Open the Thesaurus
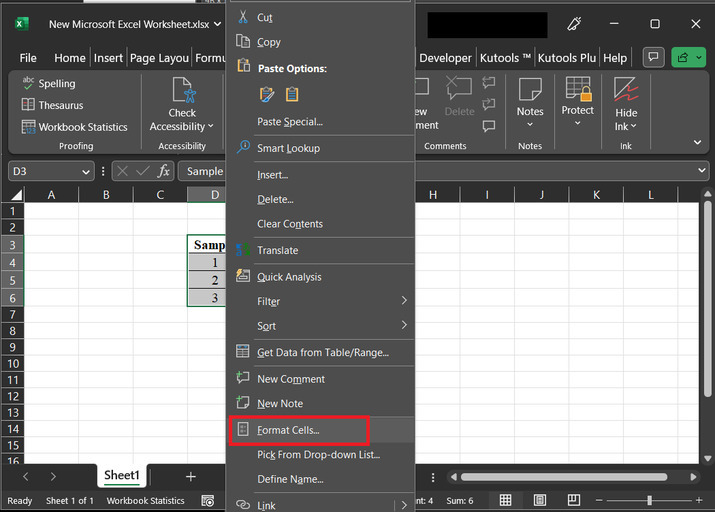 coord(52,105)
